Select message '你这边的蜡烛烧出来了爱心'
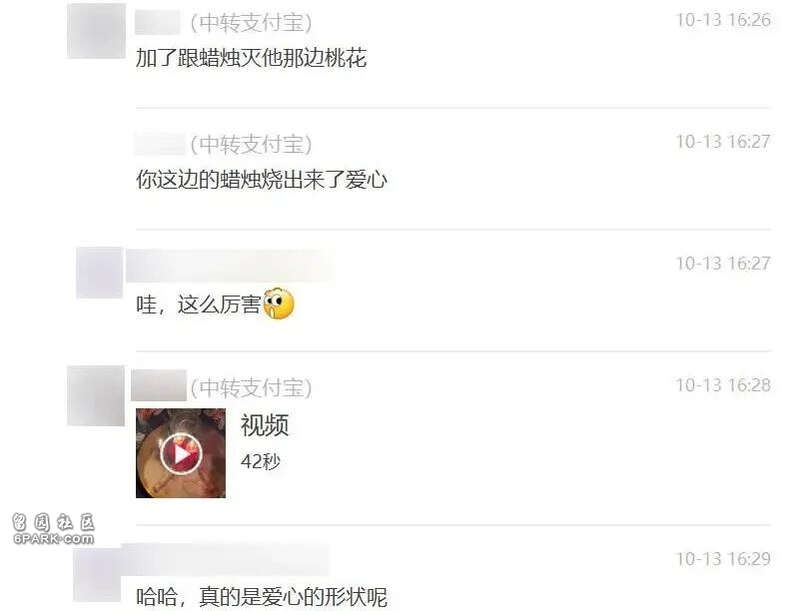 pos(261,180)
